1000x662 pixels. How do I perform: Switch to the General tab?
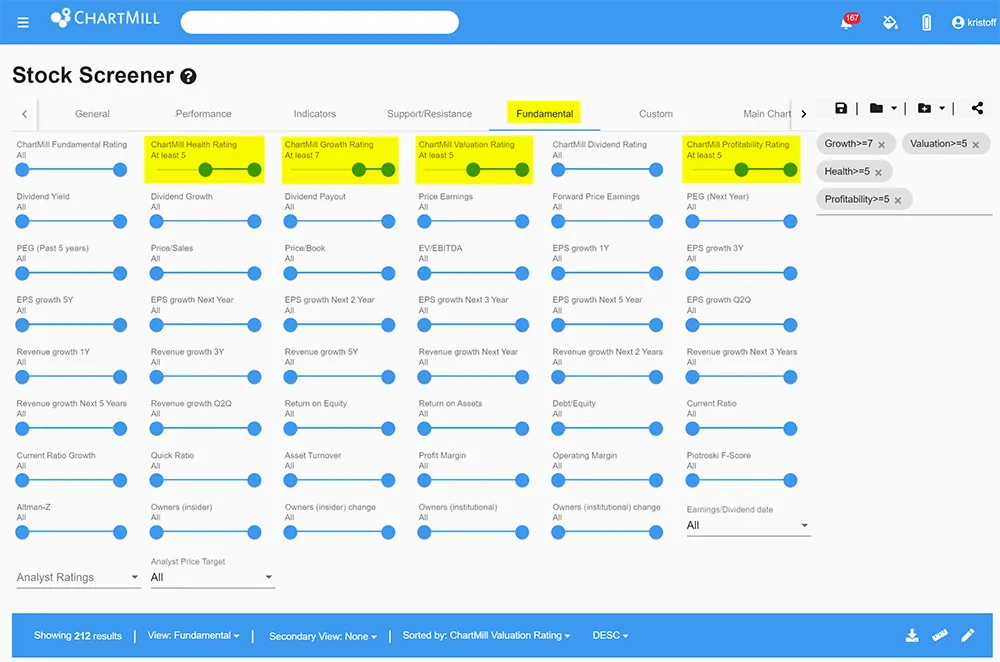pos(92,114)
